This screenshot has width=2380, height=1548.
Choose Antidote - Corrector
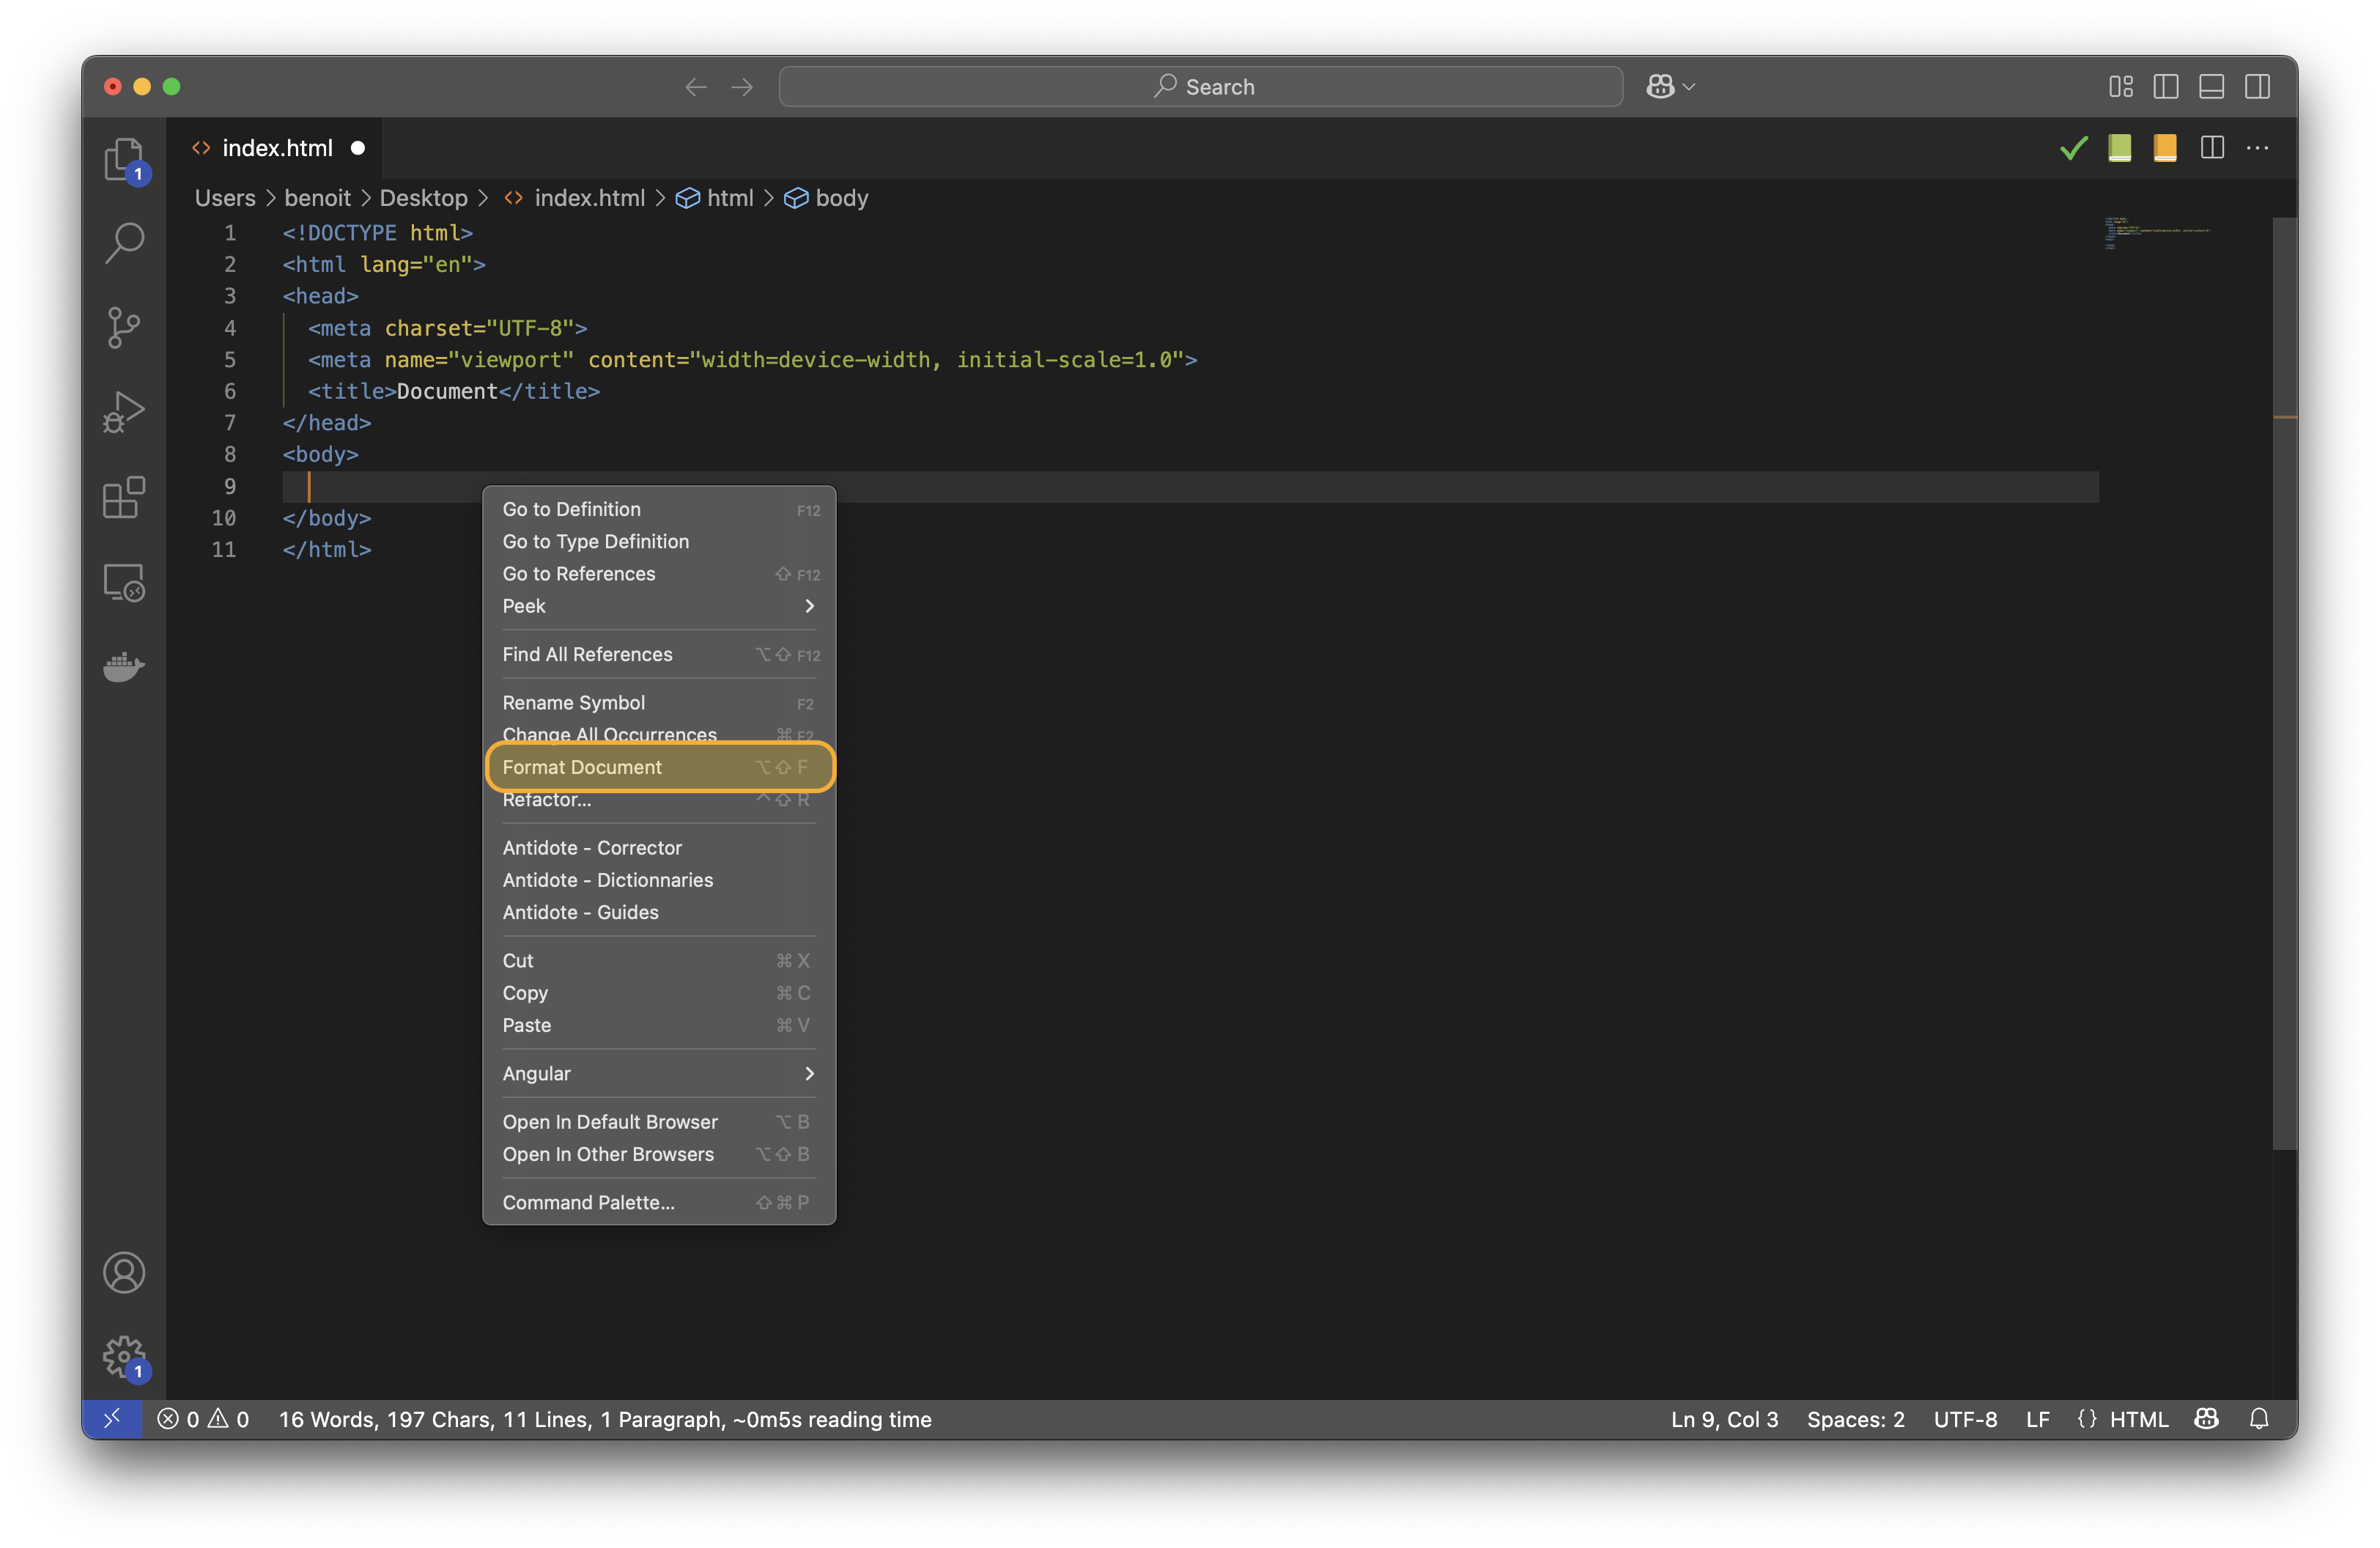(x=659, y=848)
